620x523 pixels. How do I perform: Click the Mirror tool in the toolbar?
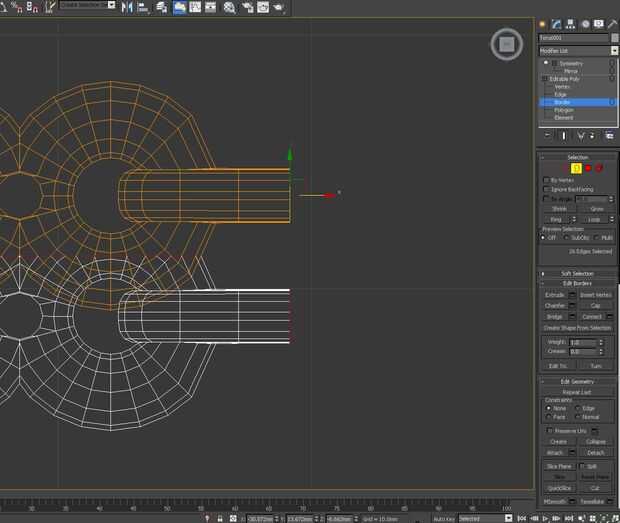click(x=126, y=7)
